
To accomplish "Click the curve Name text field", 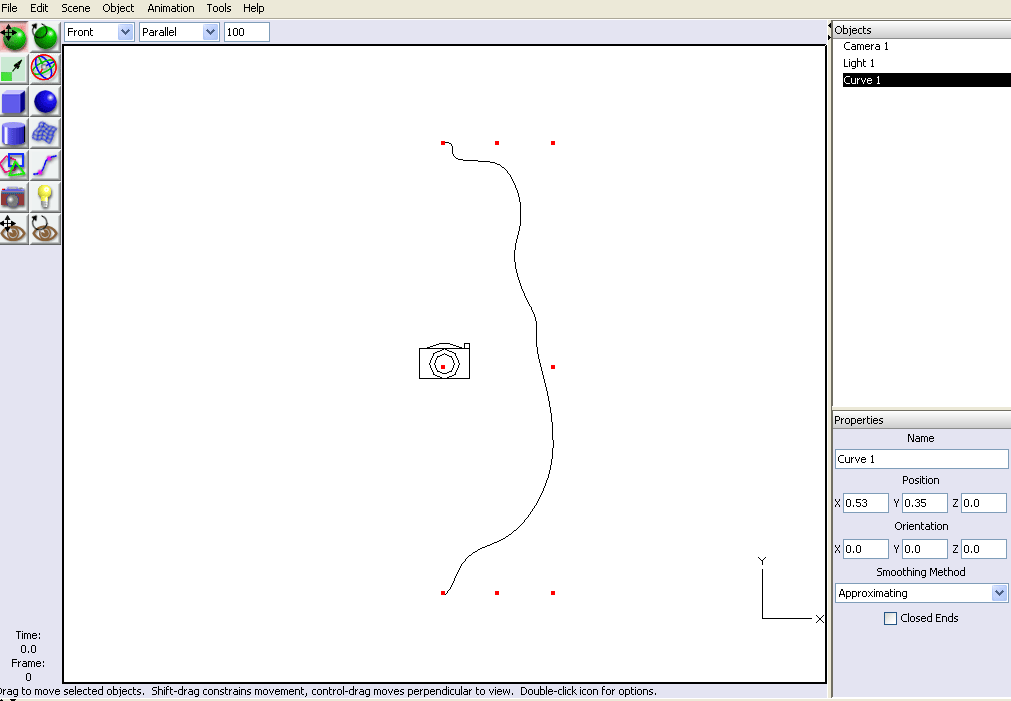I will coord(921,459).
